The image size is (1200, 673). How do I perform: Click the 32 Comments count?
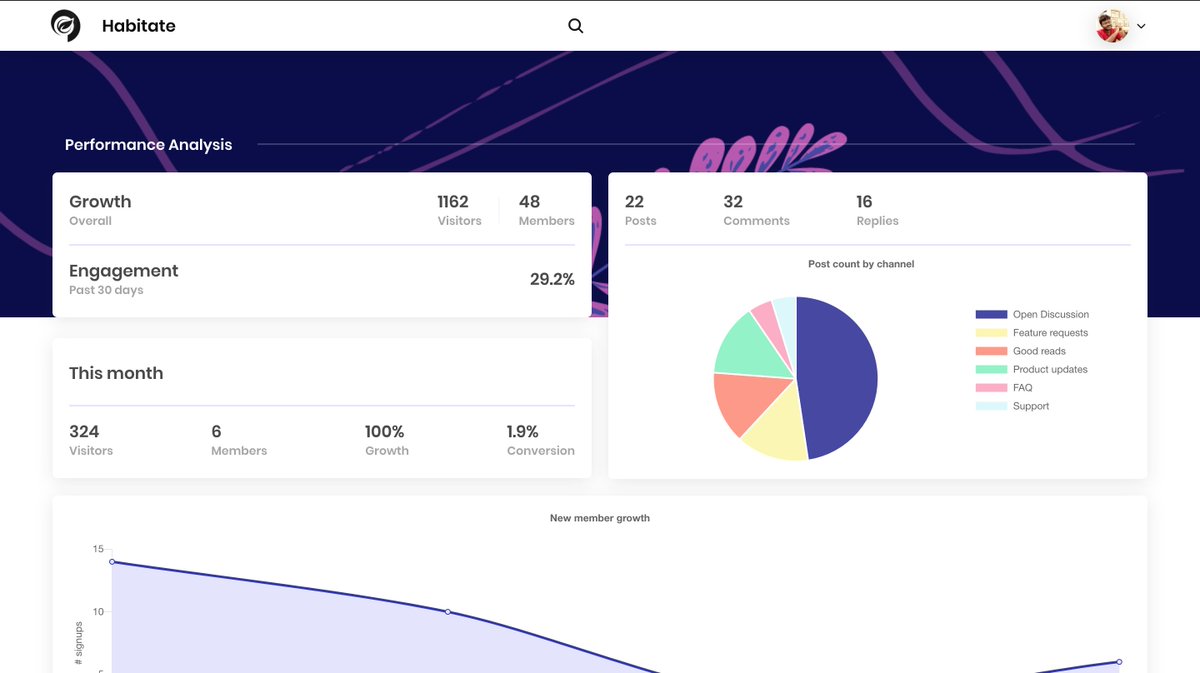733,202
